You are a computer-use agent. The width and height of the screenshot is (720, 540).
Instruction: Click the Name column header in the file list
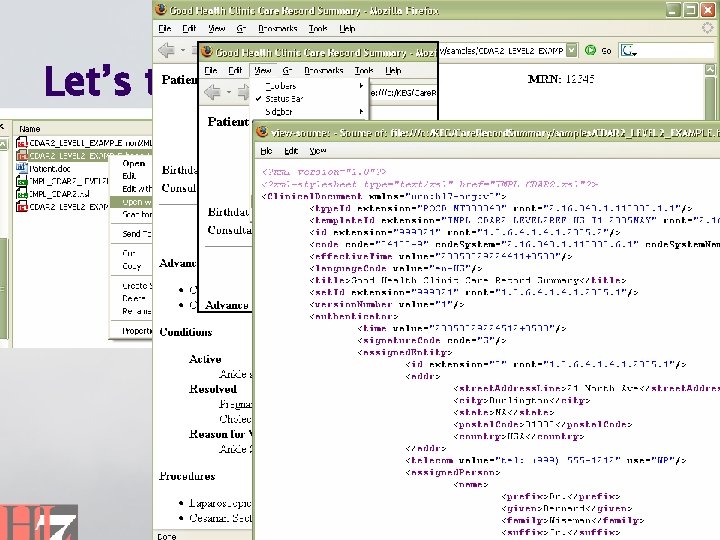pos(30,129)
